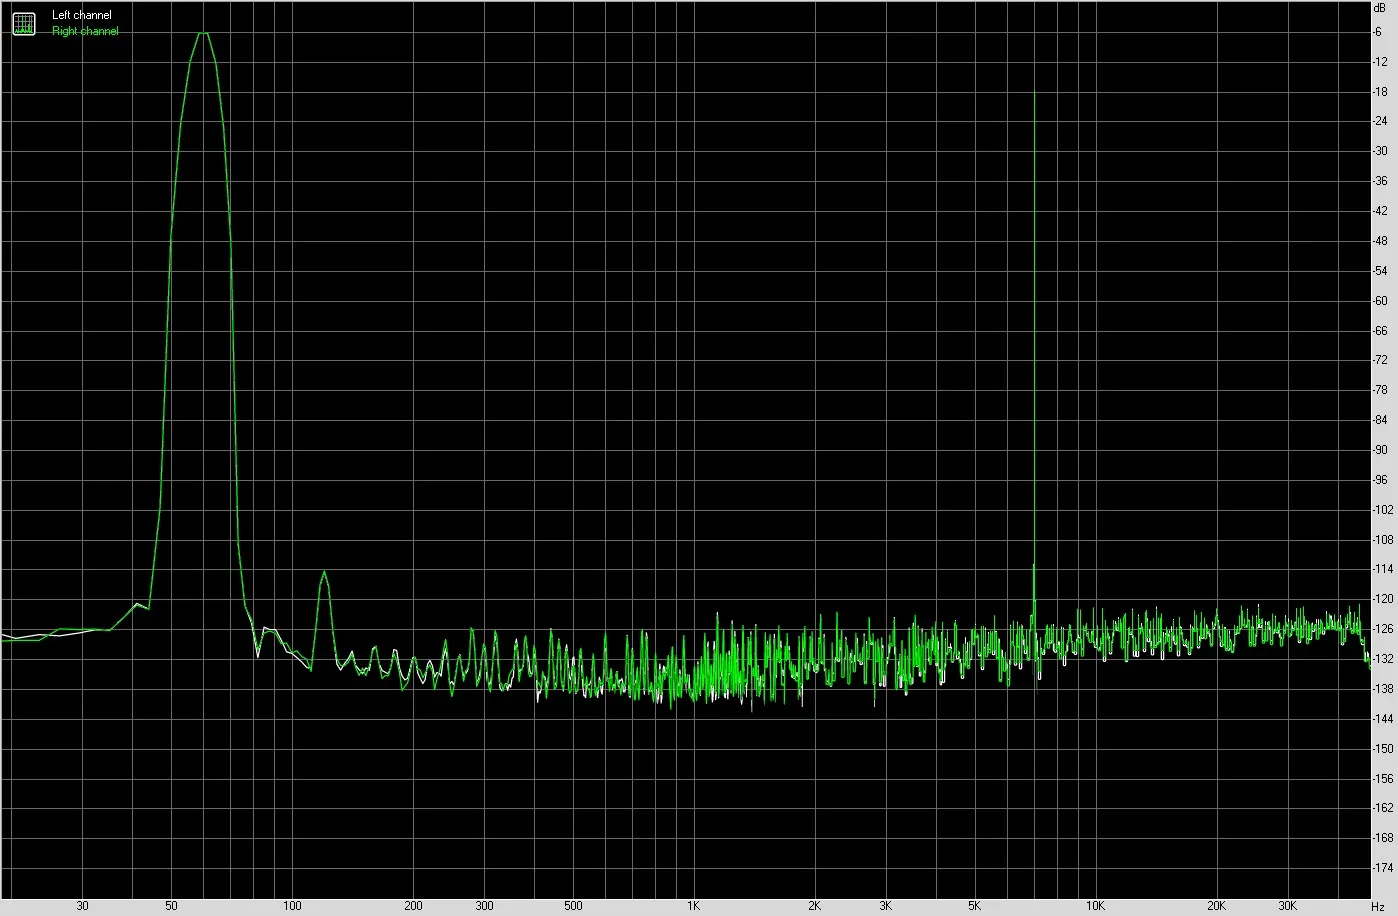Image resolution: width=1398 pixels, height=916 pixels.
Task: Click the "-30" dB axis value
Action: pyautogui.click(x=1380, y=151)
